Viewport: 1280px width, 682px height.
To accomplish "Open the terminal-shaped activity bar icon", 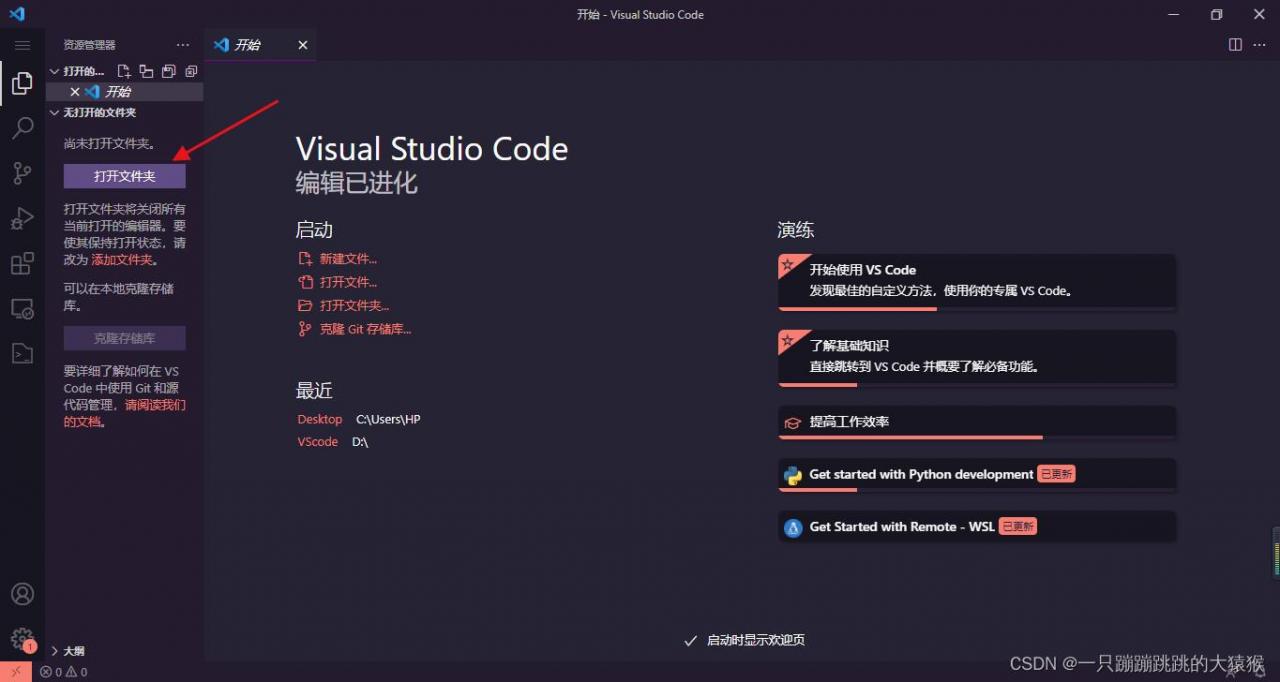I will click(x=22, y=353).
